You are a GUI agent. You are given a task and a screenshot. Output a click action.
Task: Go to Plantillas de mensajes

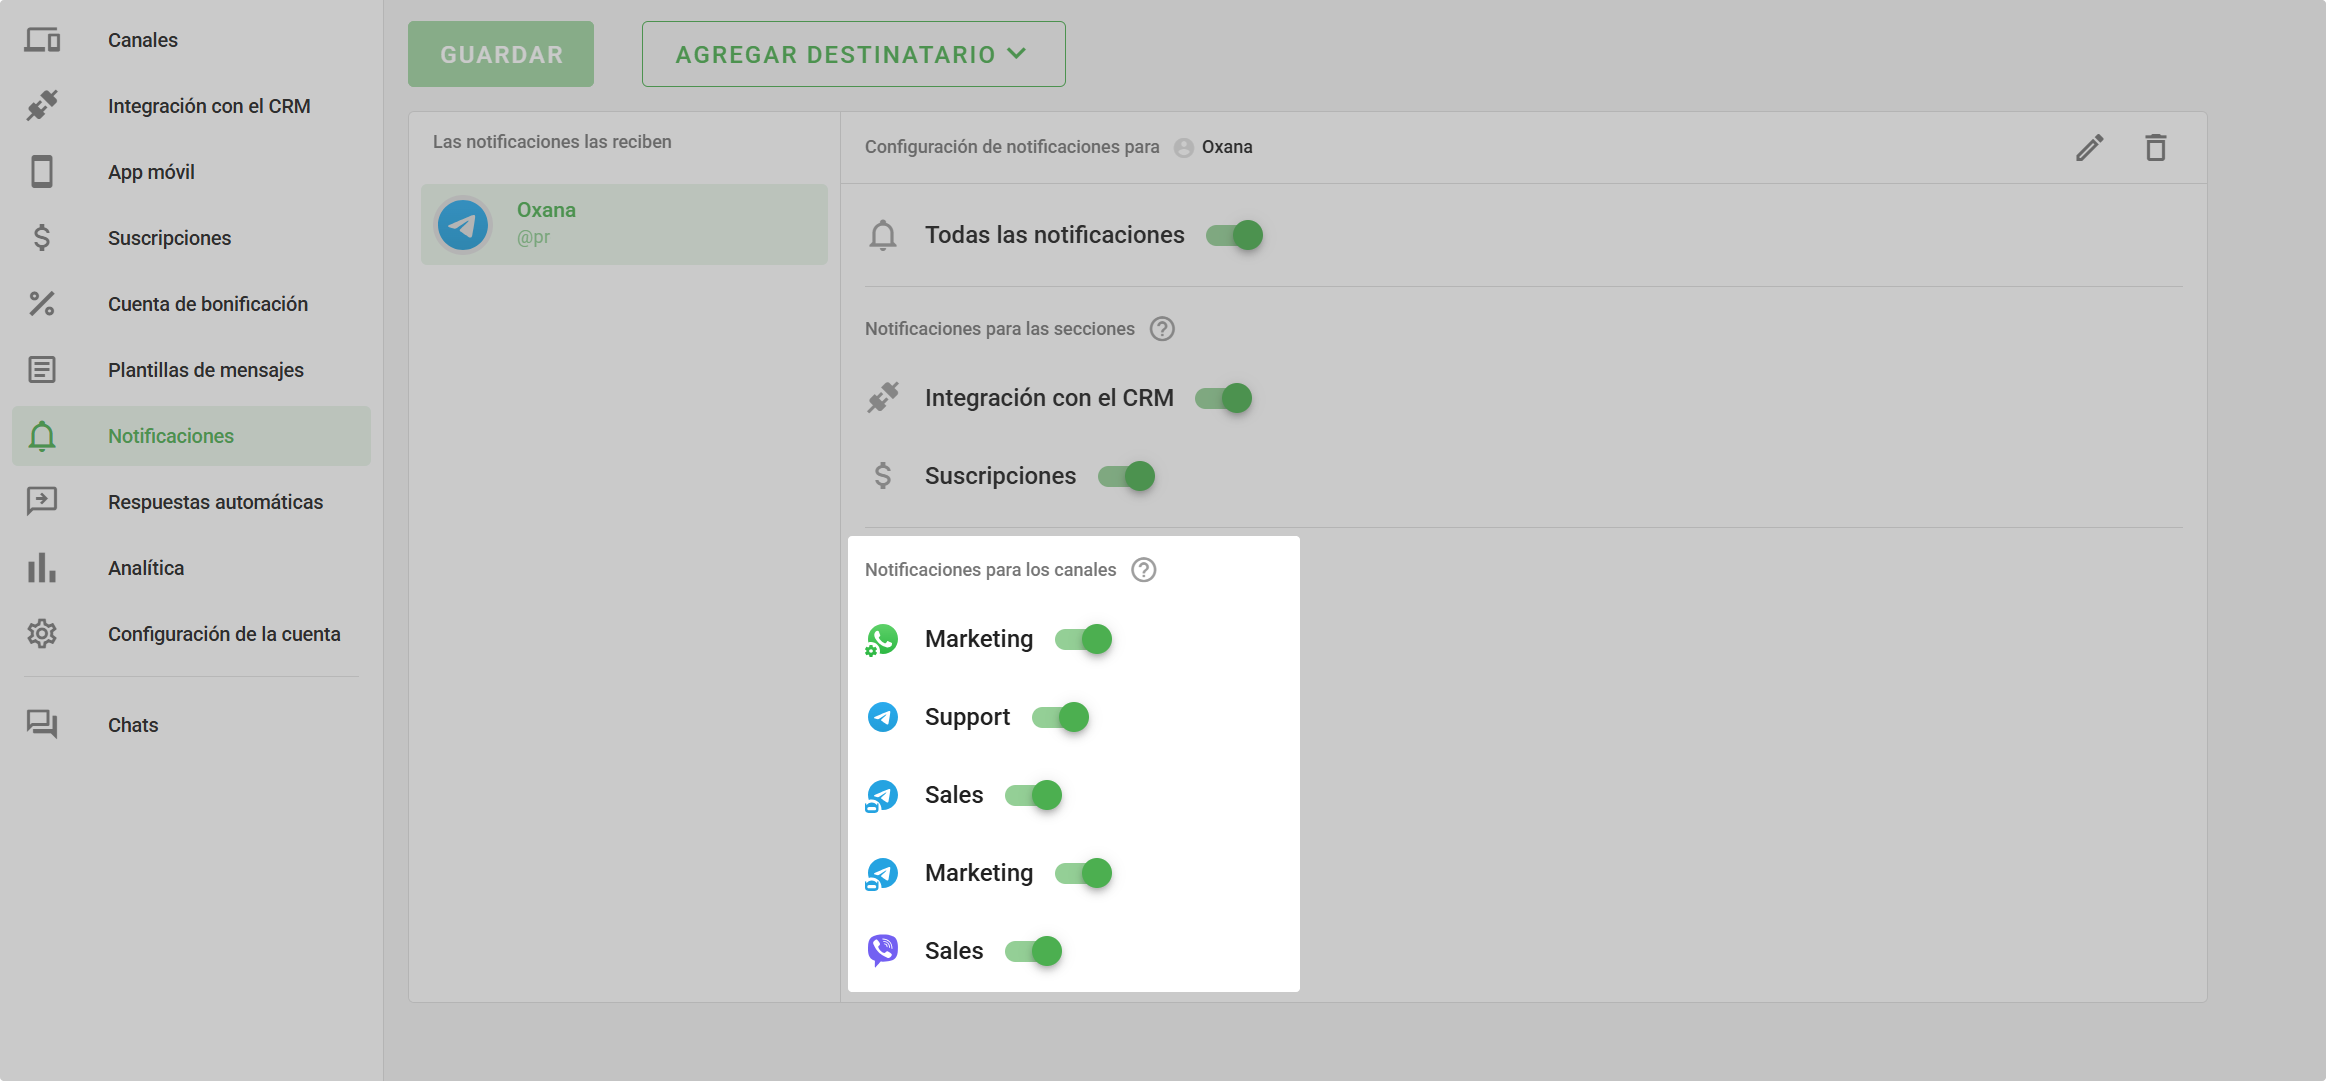191,370
